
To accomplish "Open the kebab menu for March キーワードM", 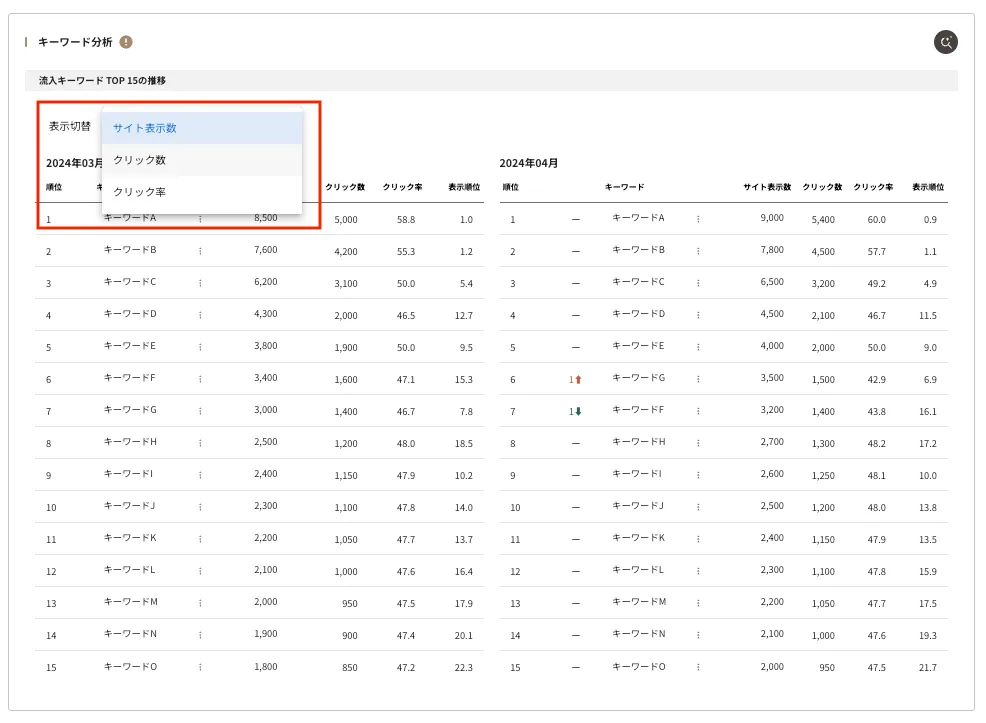I will (200, 603).
